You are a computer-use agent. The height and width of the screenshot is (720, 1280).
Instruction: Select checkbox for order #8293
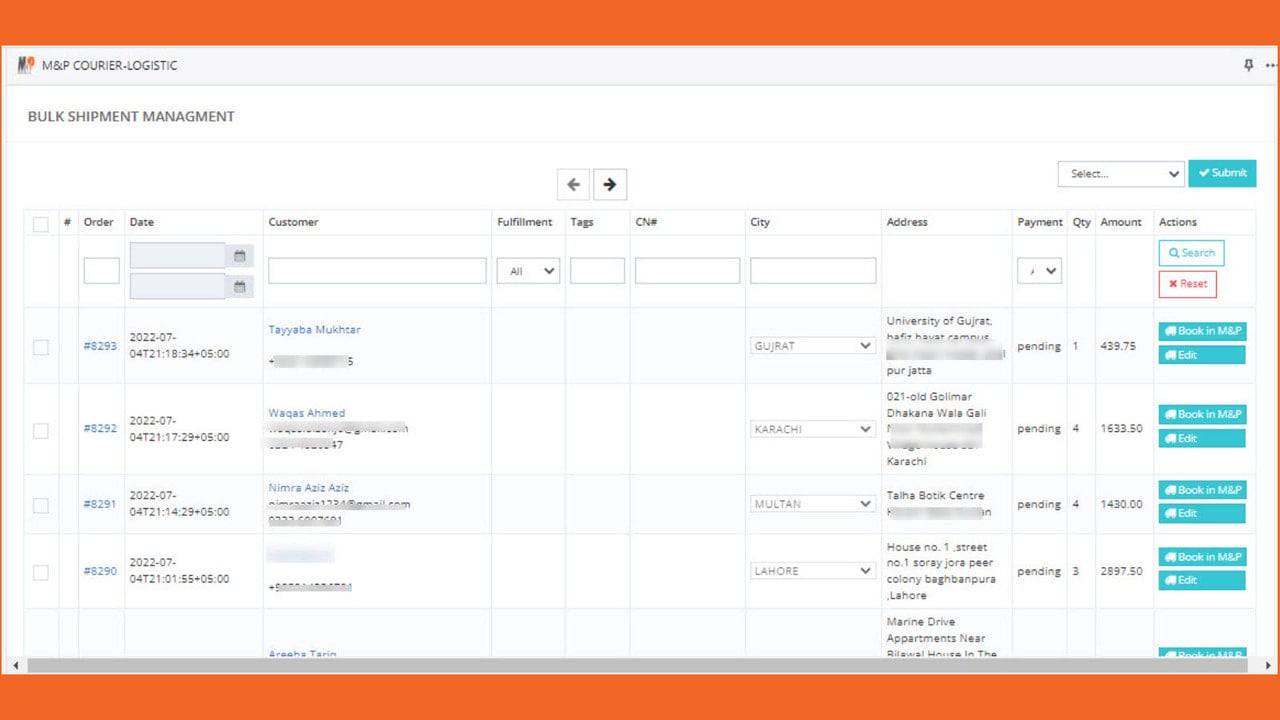tap(41, 347)
